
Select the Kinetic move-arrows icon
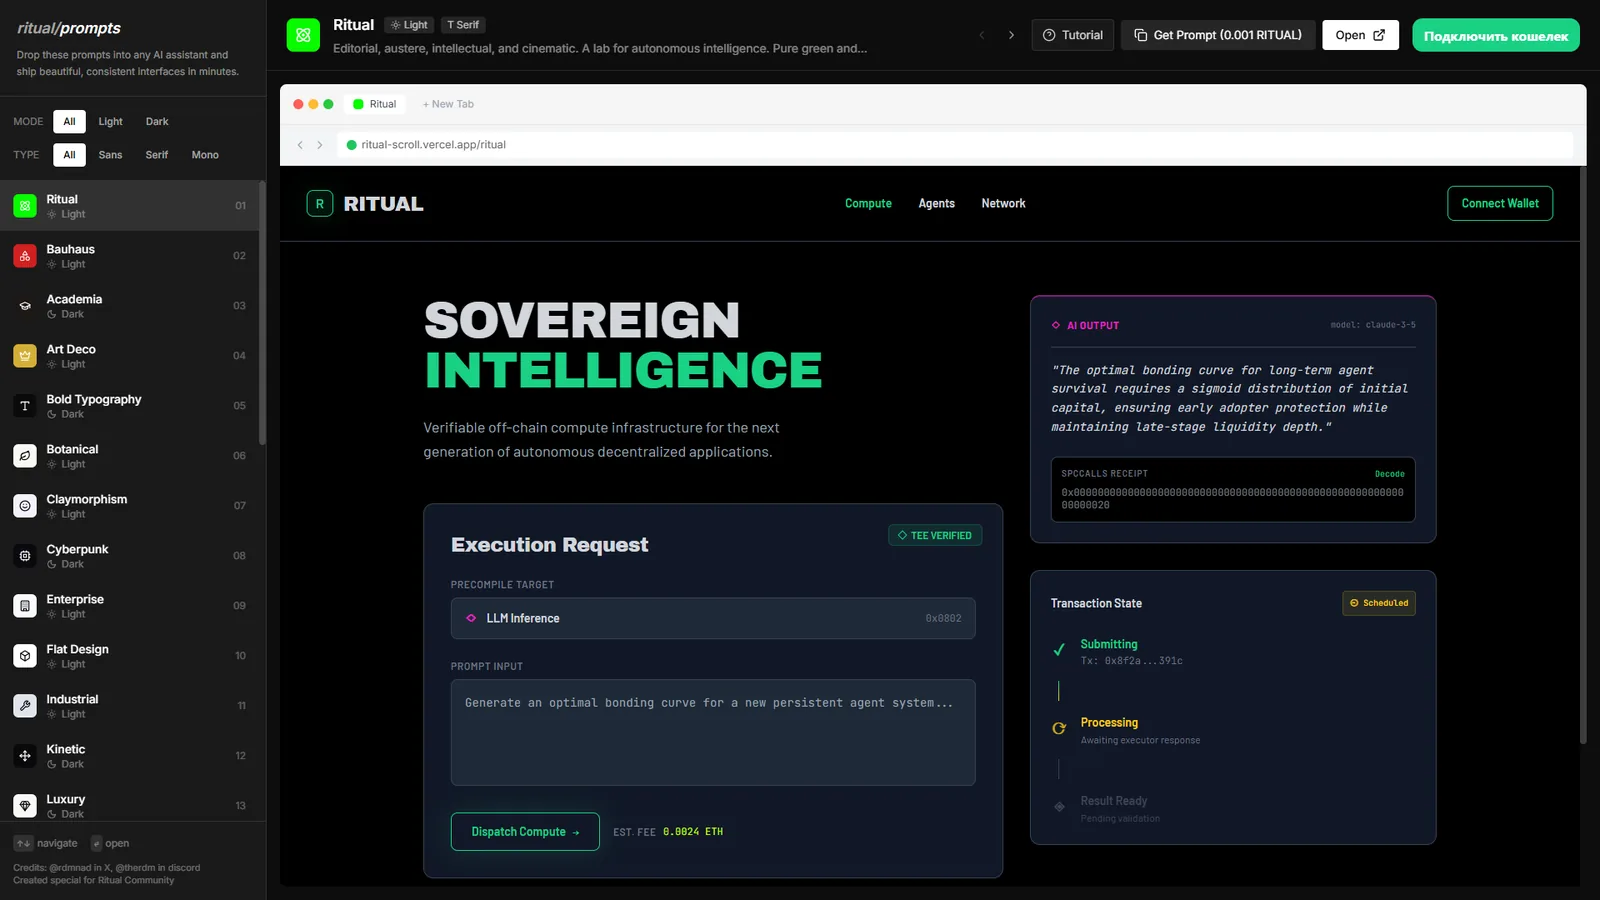25,756
